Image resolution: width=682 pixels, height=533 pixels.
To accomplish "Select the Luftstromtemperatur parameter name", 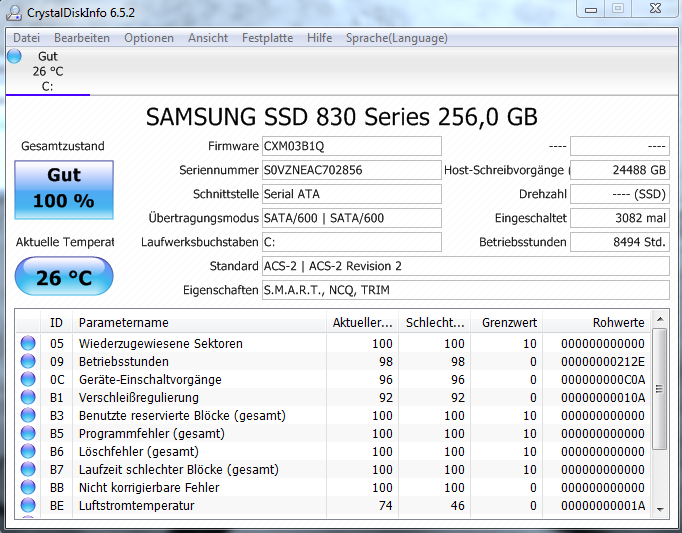I will [136, 506].
